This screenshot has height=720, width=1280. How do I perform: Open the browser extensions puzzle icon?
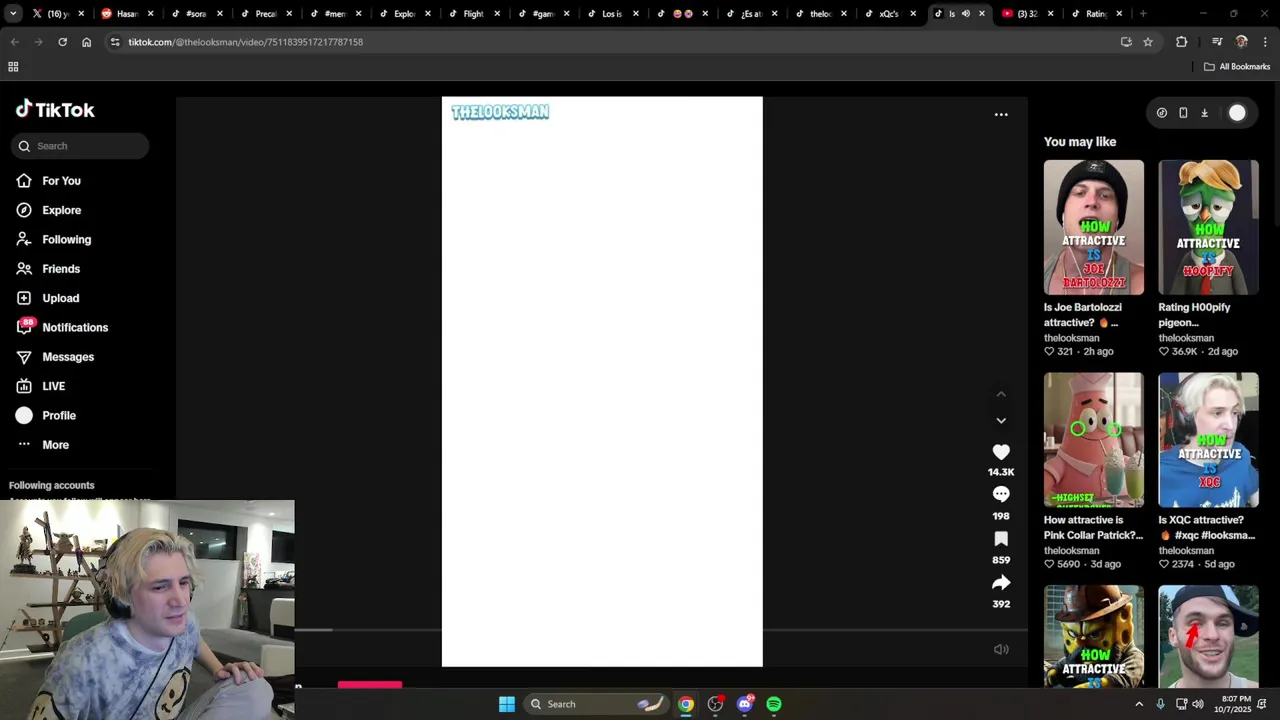[1182, 42]
